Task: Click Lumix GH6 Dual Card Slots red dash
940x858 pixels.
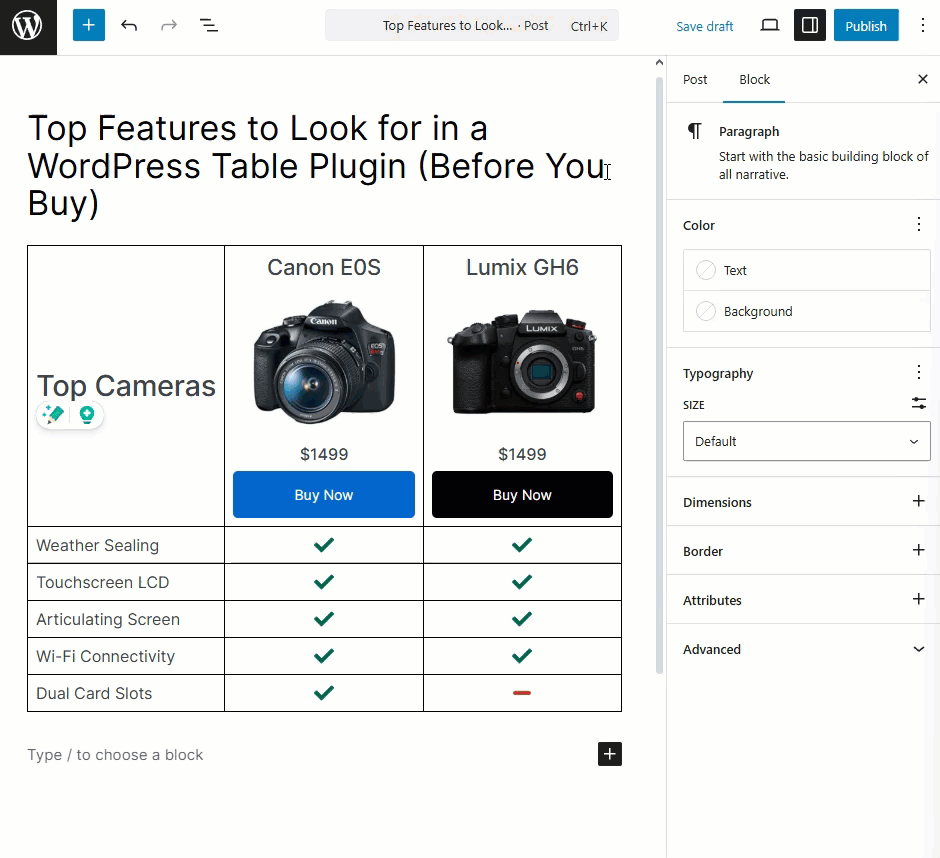Action: pos(522,693)
